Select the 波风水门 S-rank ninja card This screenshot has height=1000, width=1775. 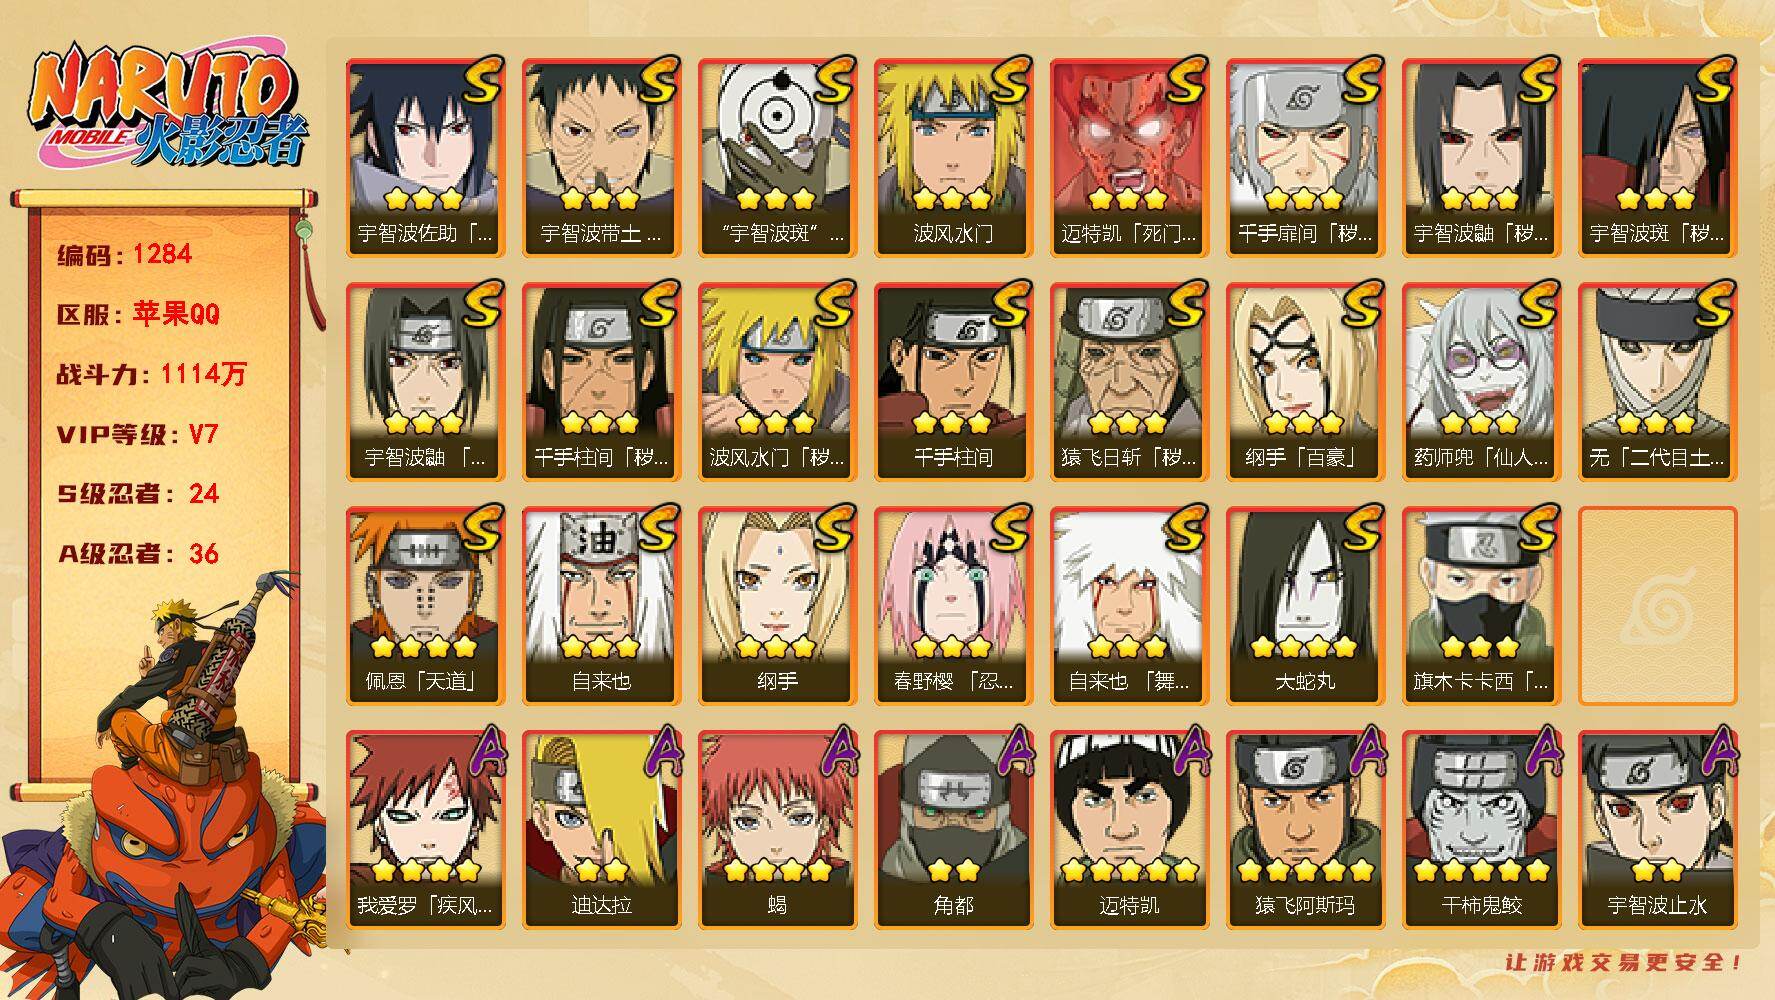(953, 158)
